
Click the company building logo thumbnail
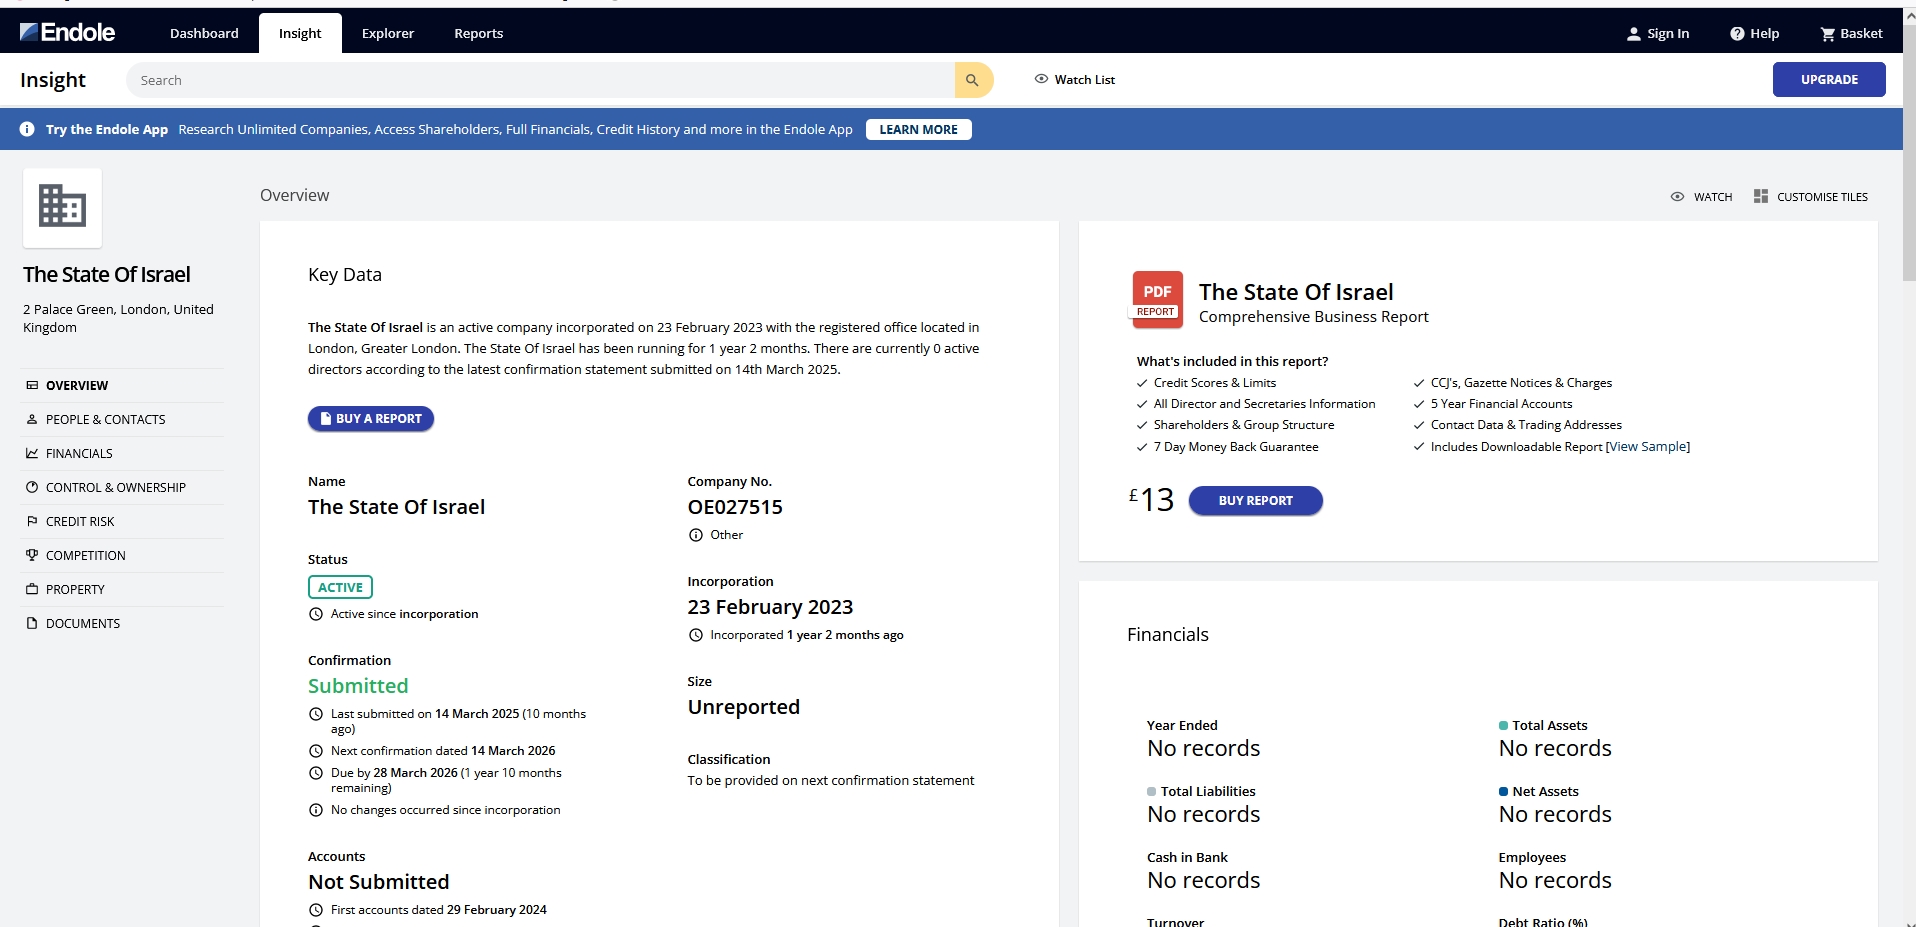click(x=62, y=207)
